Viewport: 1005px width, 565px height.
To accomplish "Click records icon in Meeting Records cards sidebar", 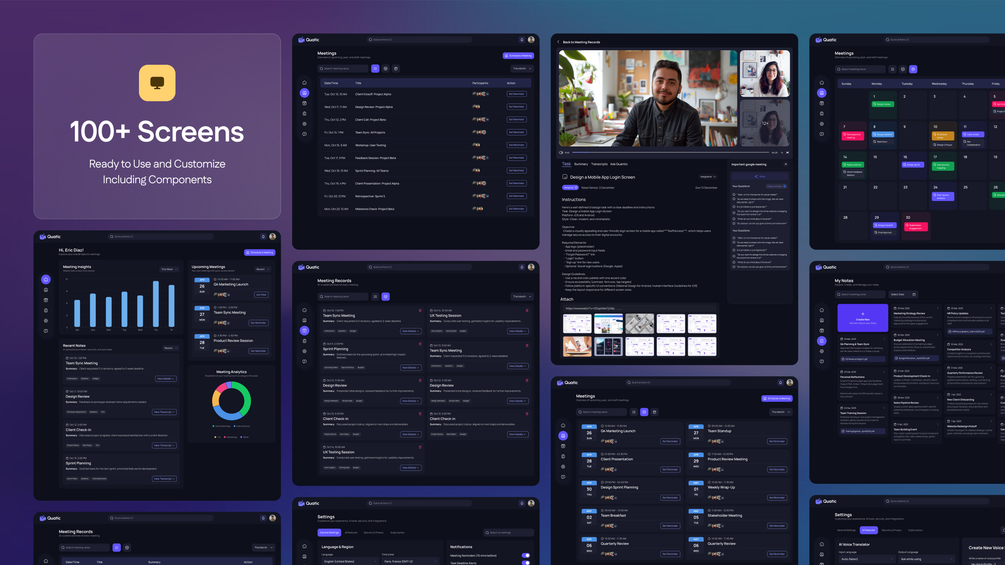I will (304, 331).
